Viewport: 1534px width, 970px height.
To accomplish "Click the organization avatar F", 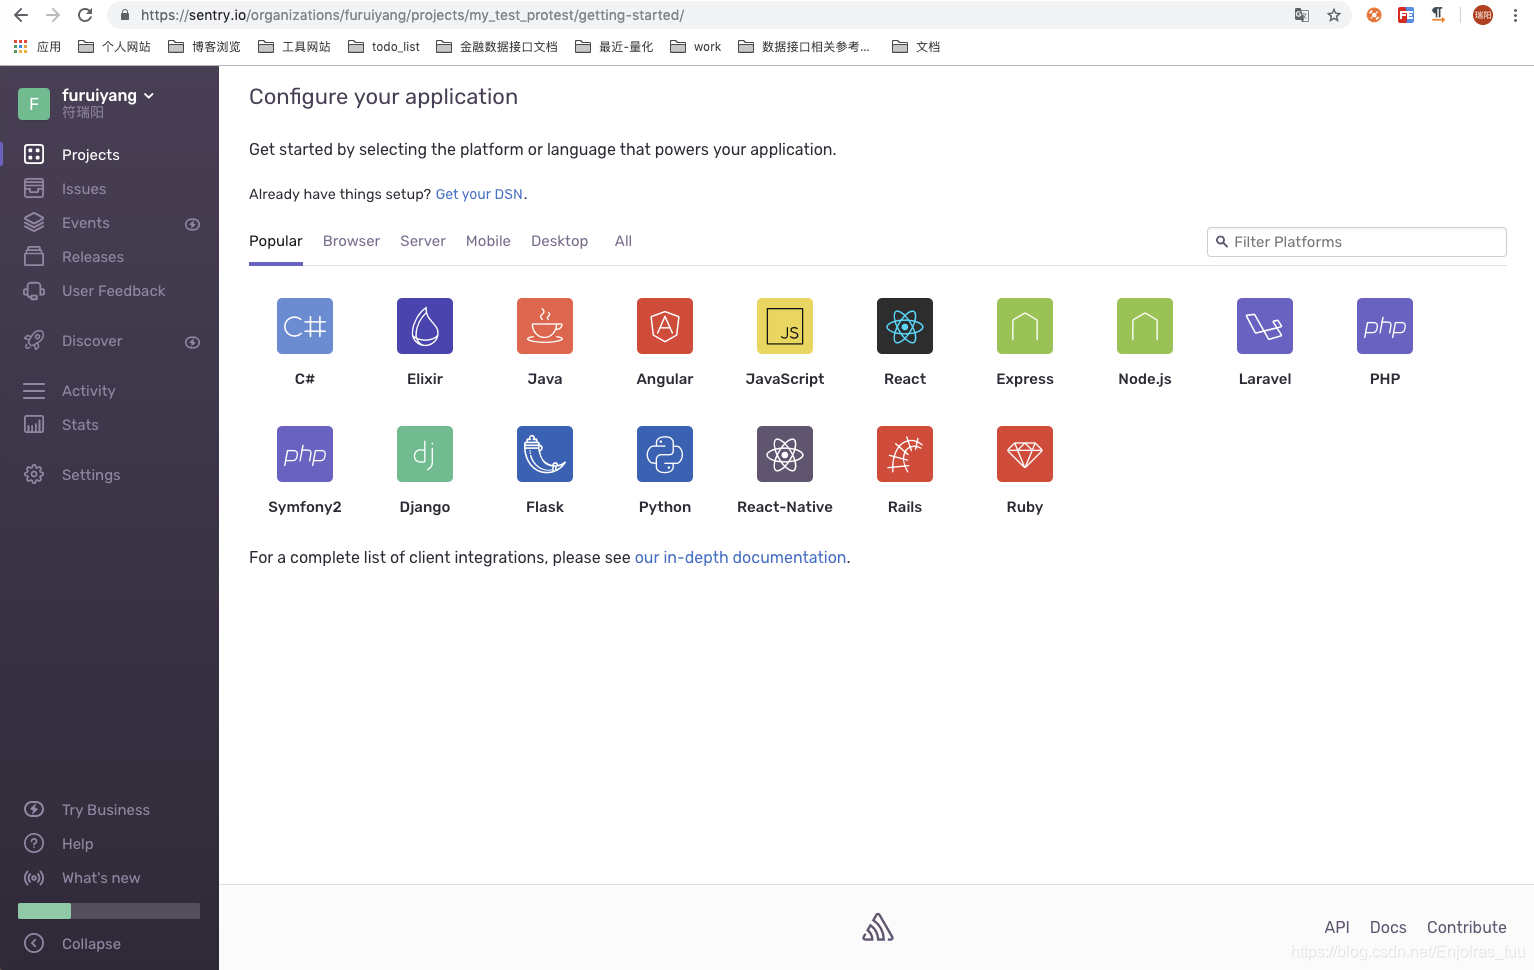I will [x=34, y=103].
